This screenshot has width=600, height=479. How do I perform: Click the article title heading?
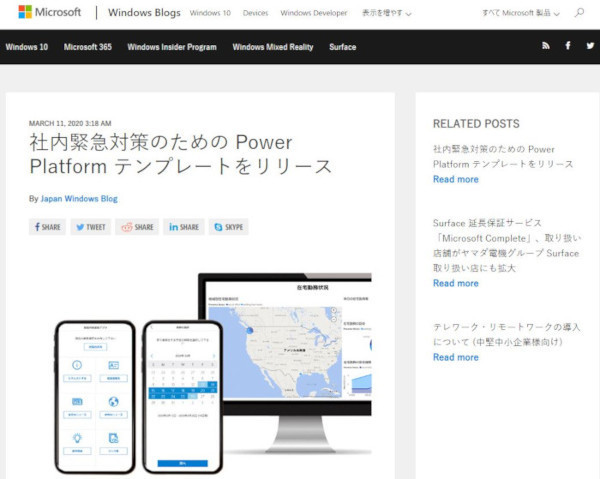coord(181,154)
